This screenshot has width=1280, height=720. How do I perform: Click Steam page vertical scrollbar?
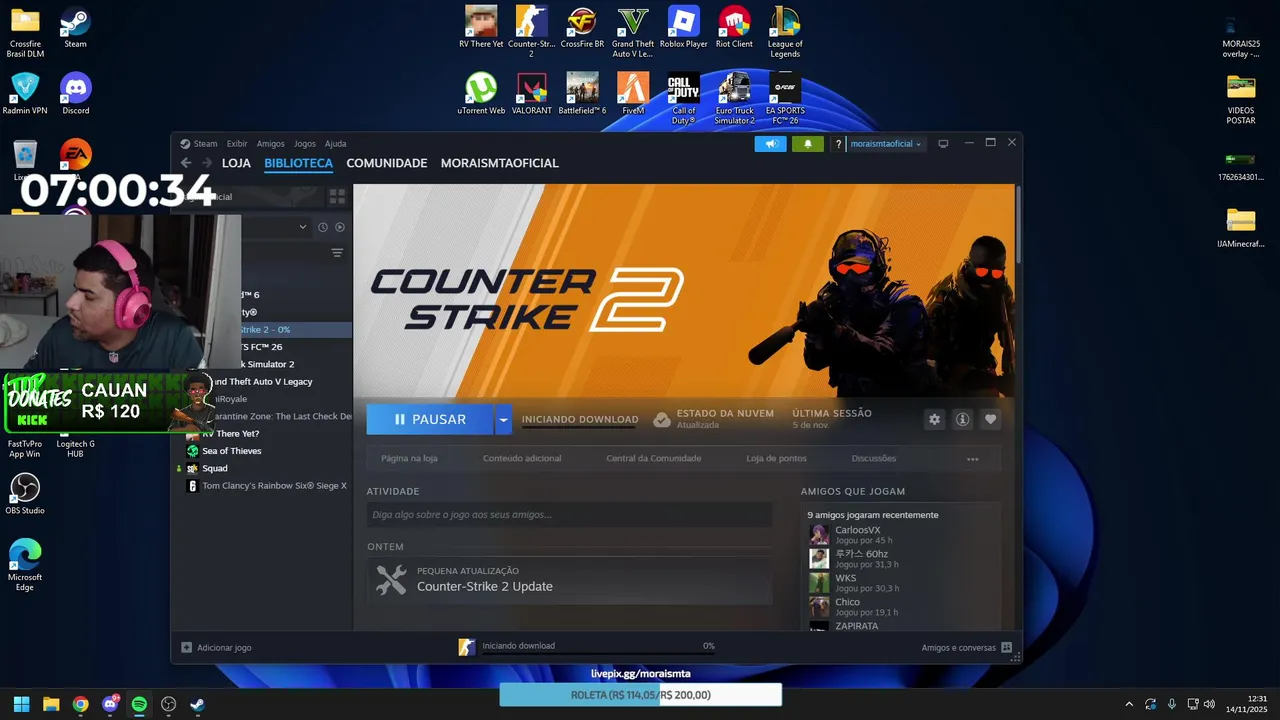1018,225
